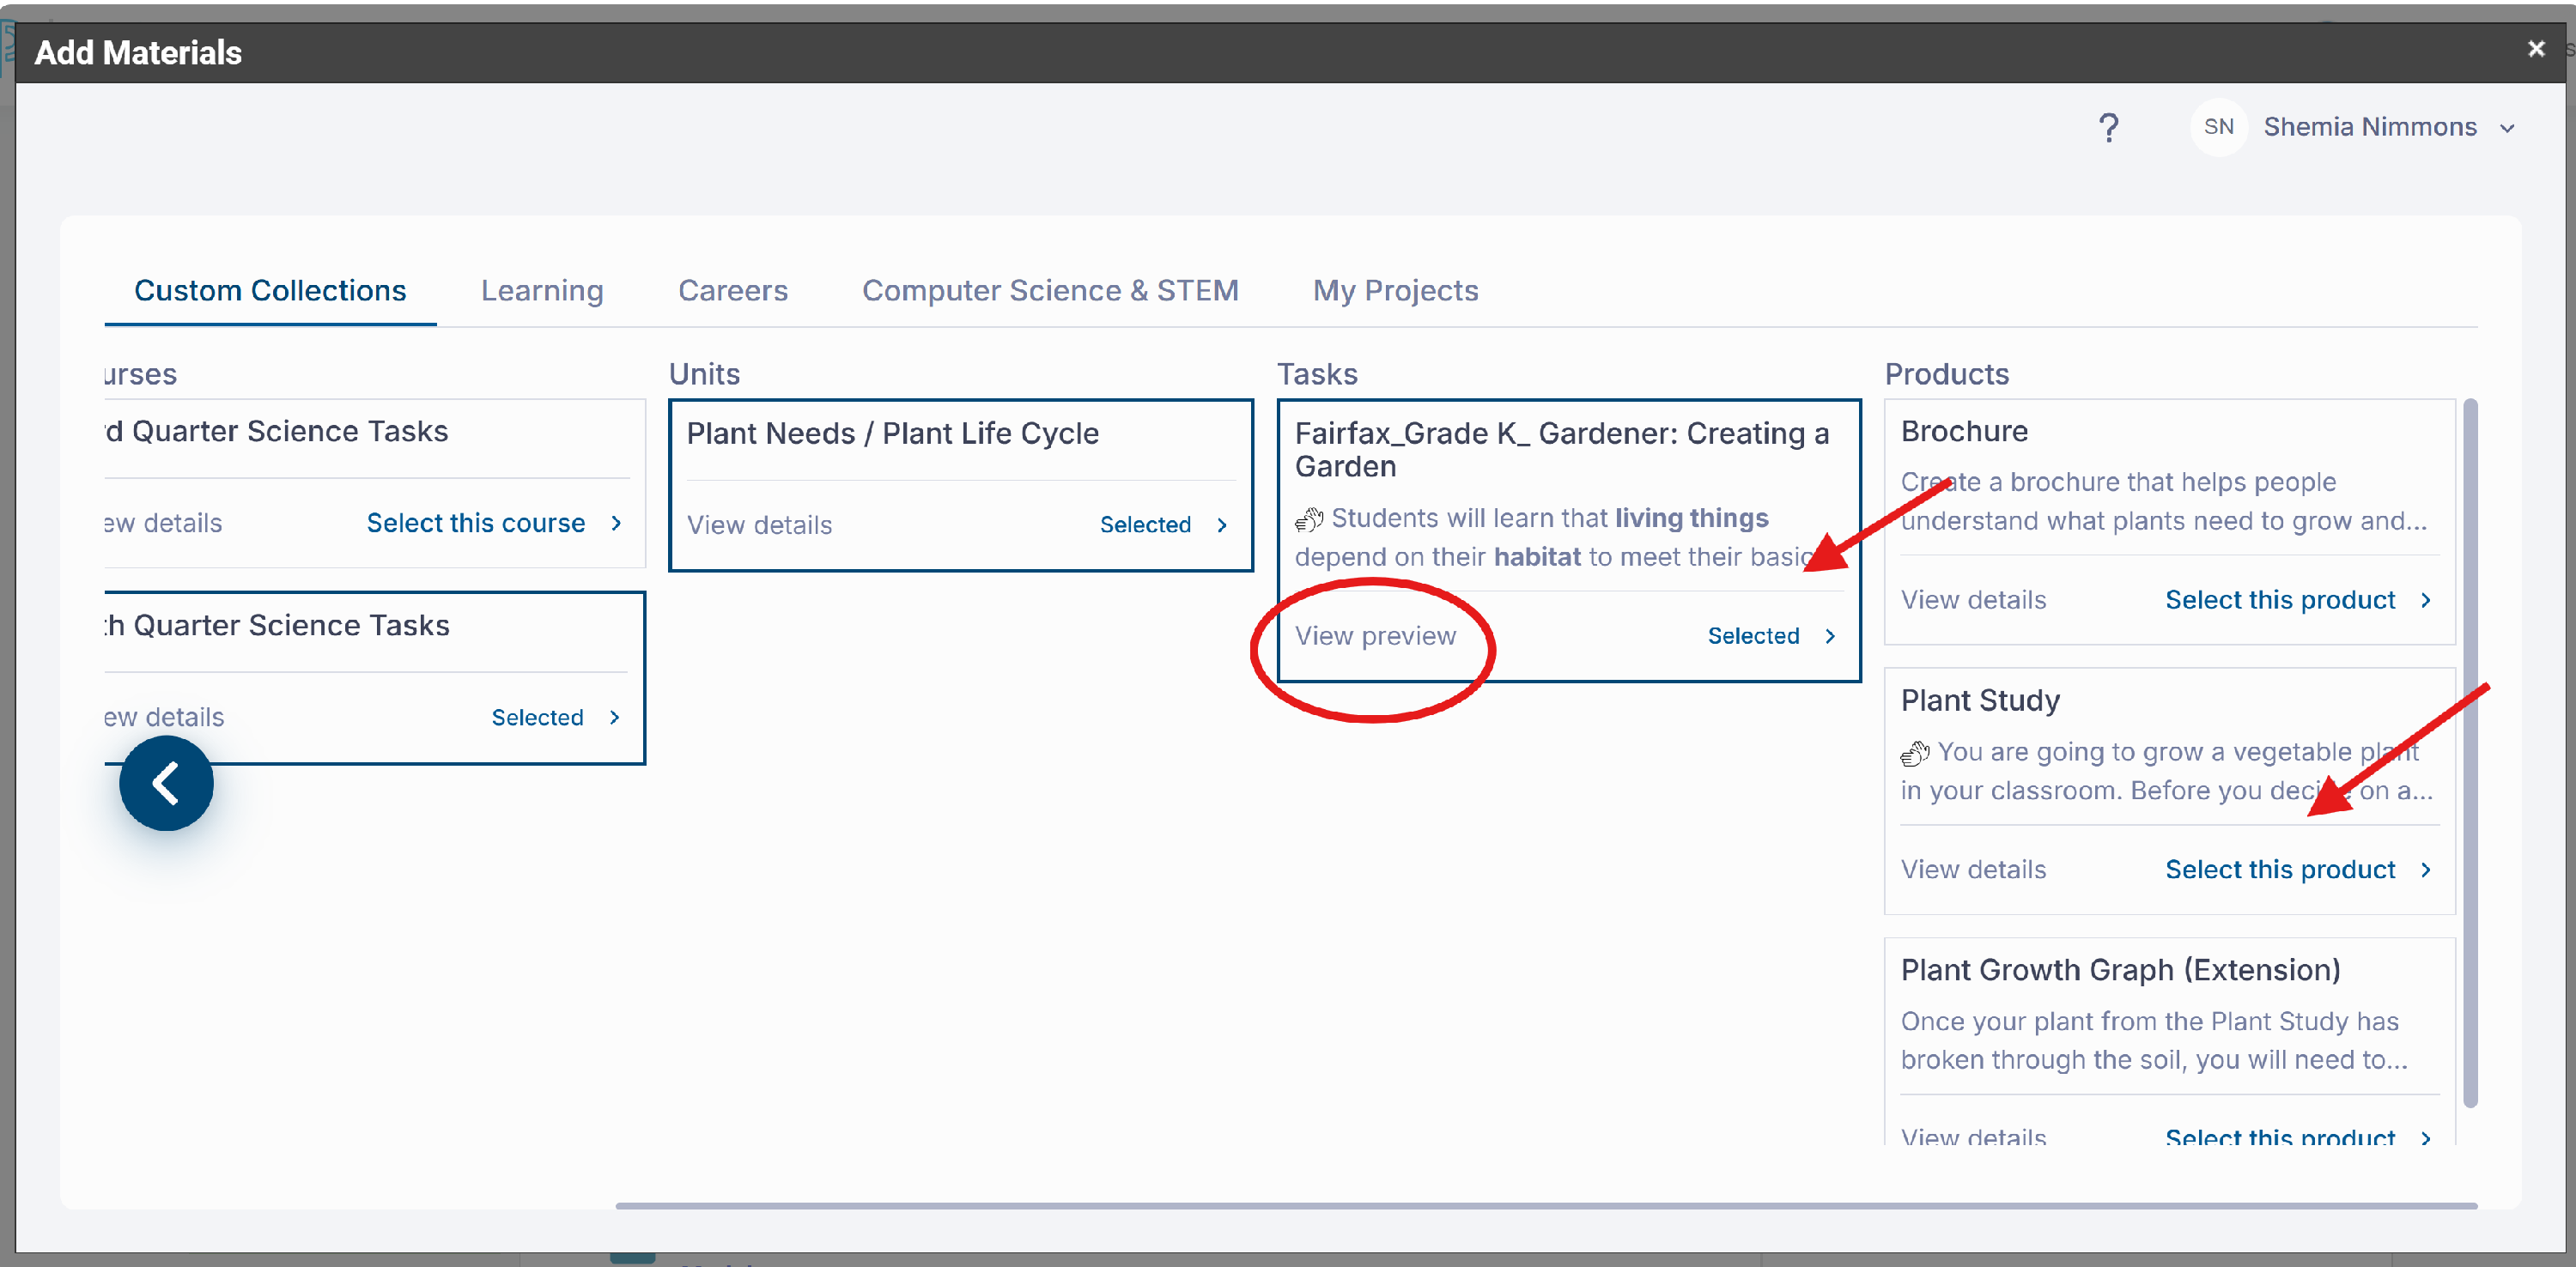View details of 4th Quarter Science Tasks
This screenshot has width=2576, height=1267.
tap(164, 717)
